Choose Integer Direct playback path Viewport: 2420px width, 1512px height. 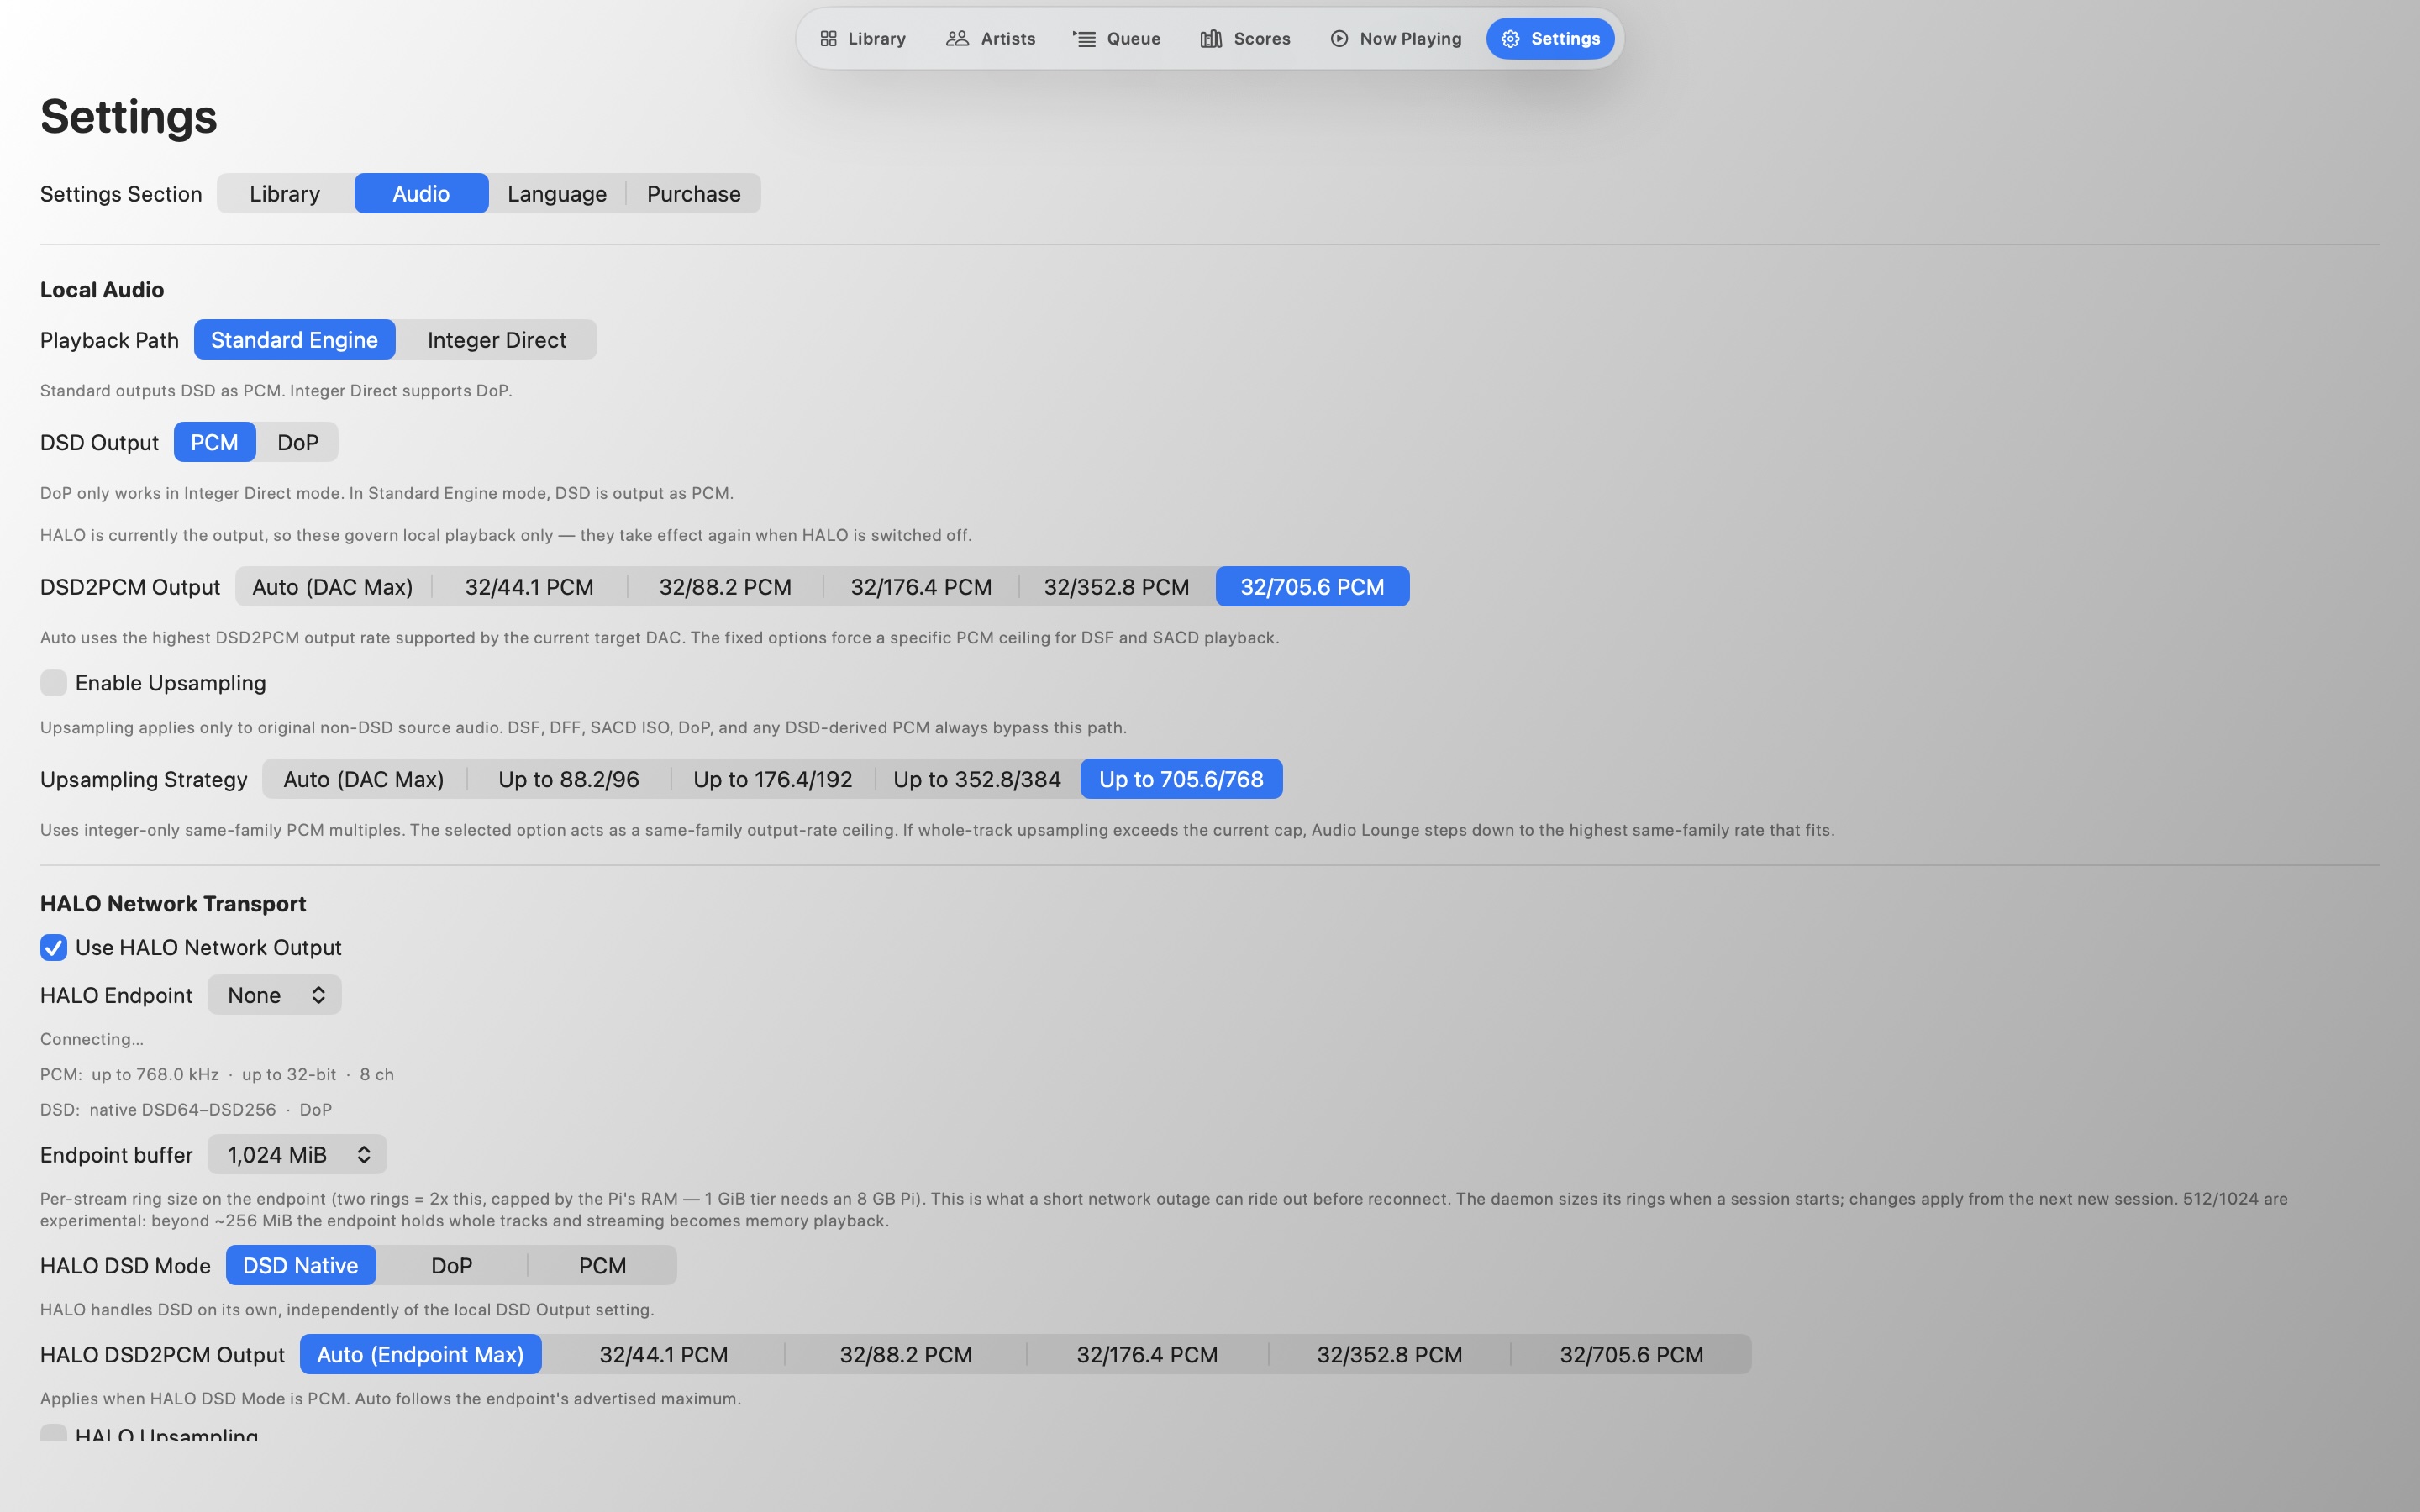pyautogui.click(x=497, y=340)
